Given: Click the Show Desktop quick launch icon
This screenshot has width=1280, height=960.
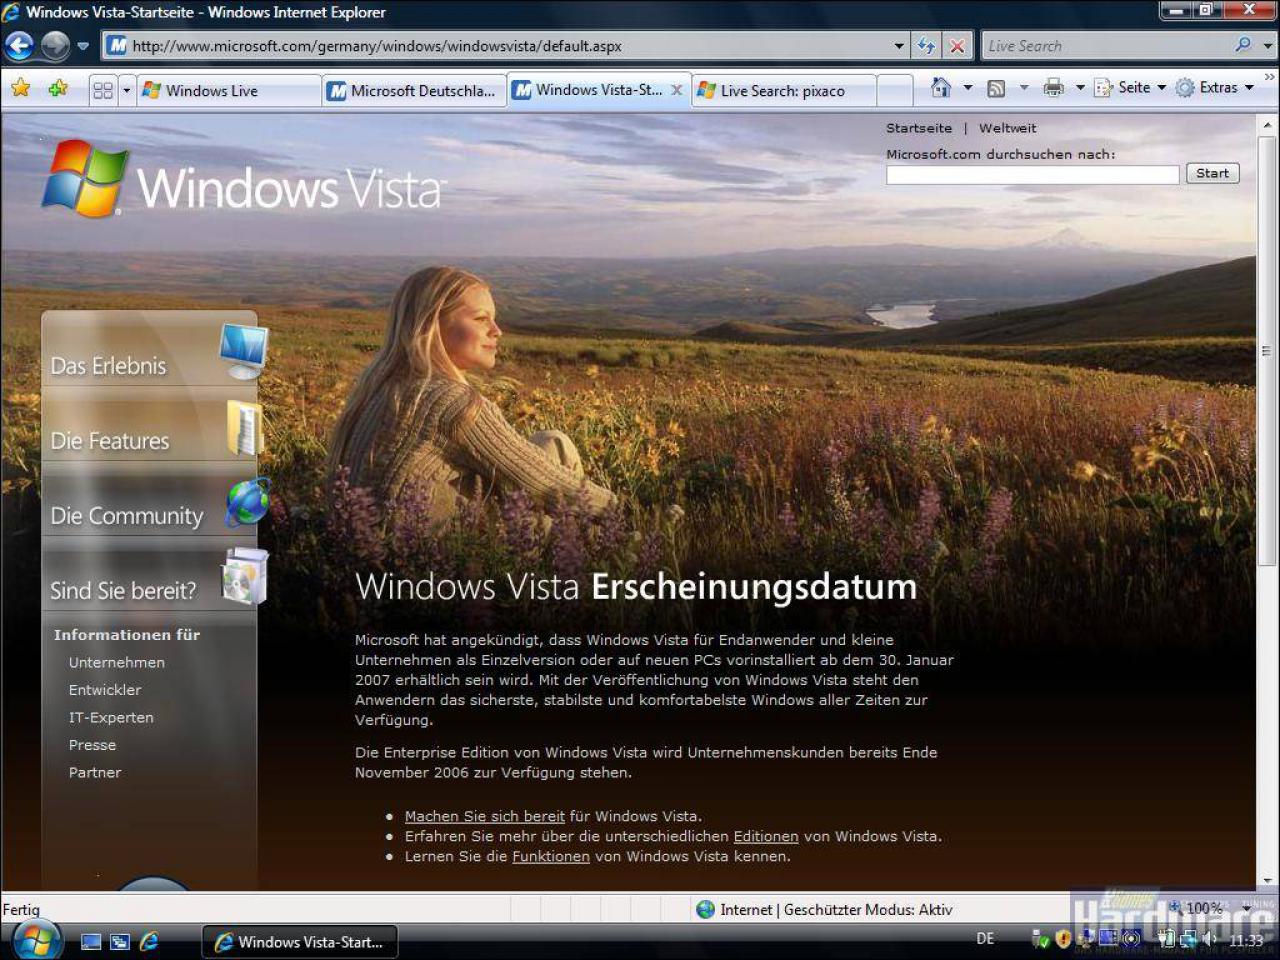Looking at the screenshot, I should [91, 941].
